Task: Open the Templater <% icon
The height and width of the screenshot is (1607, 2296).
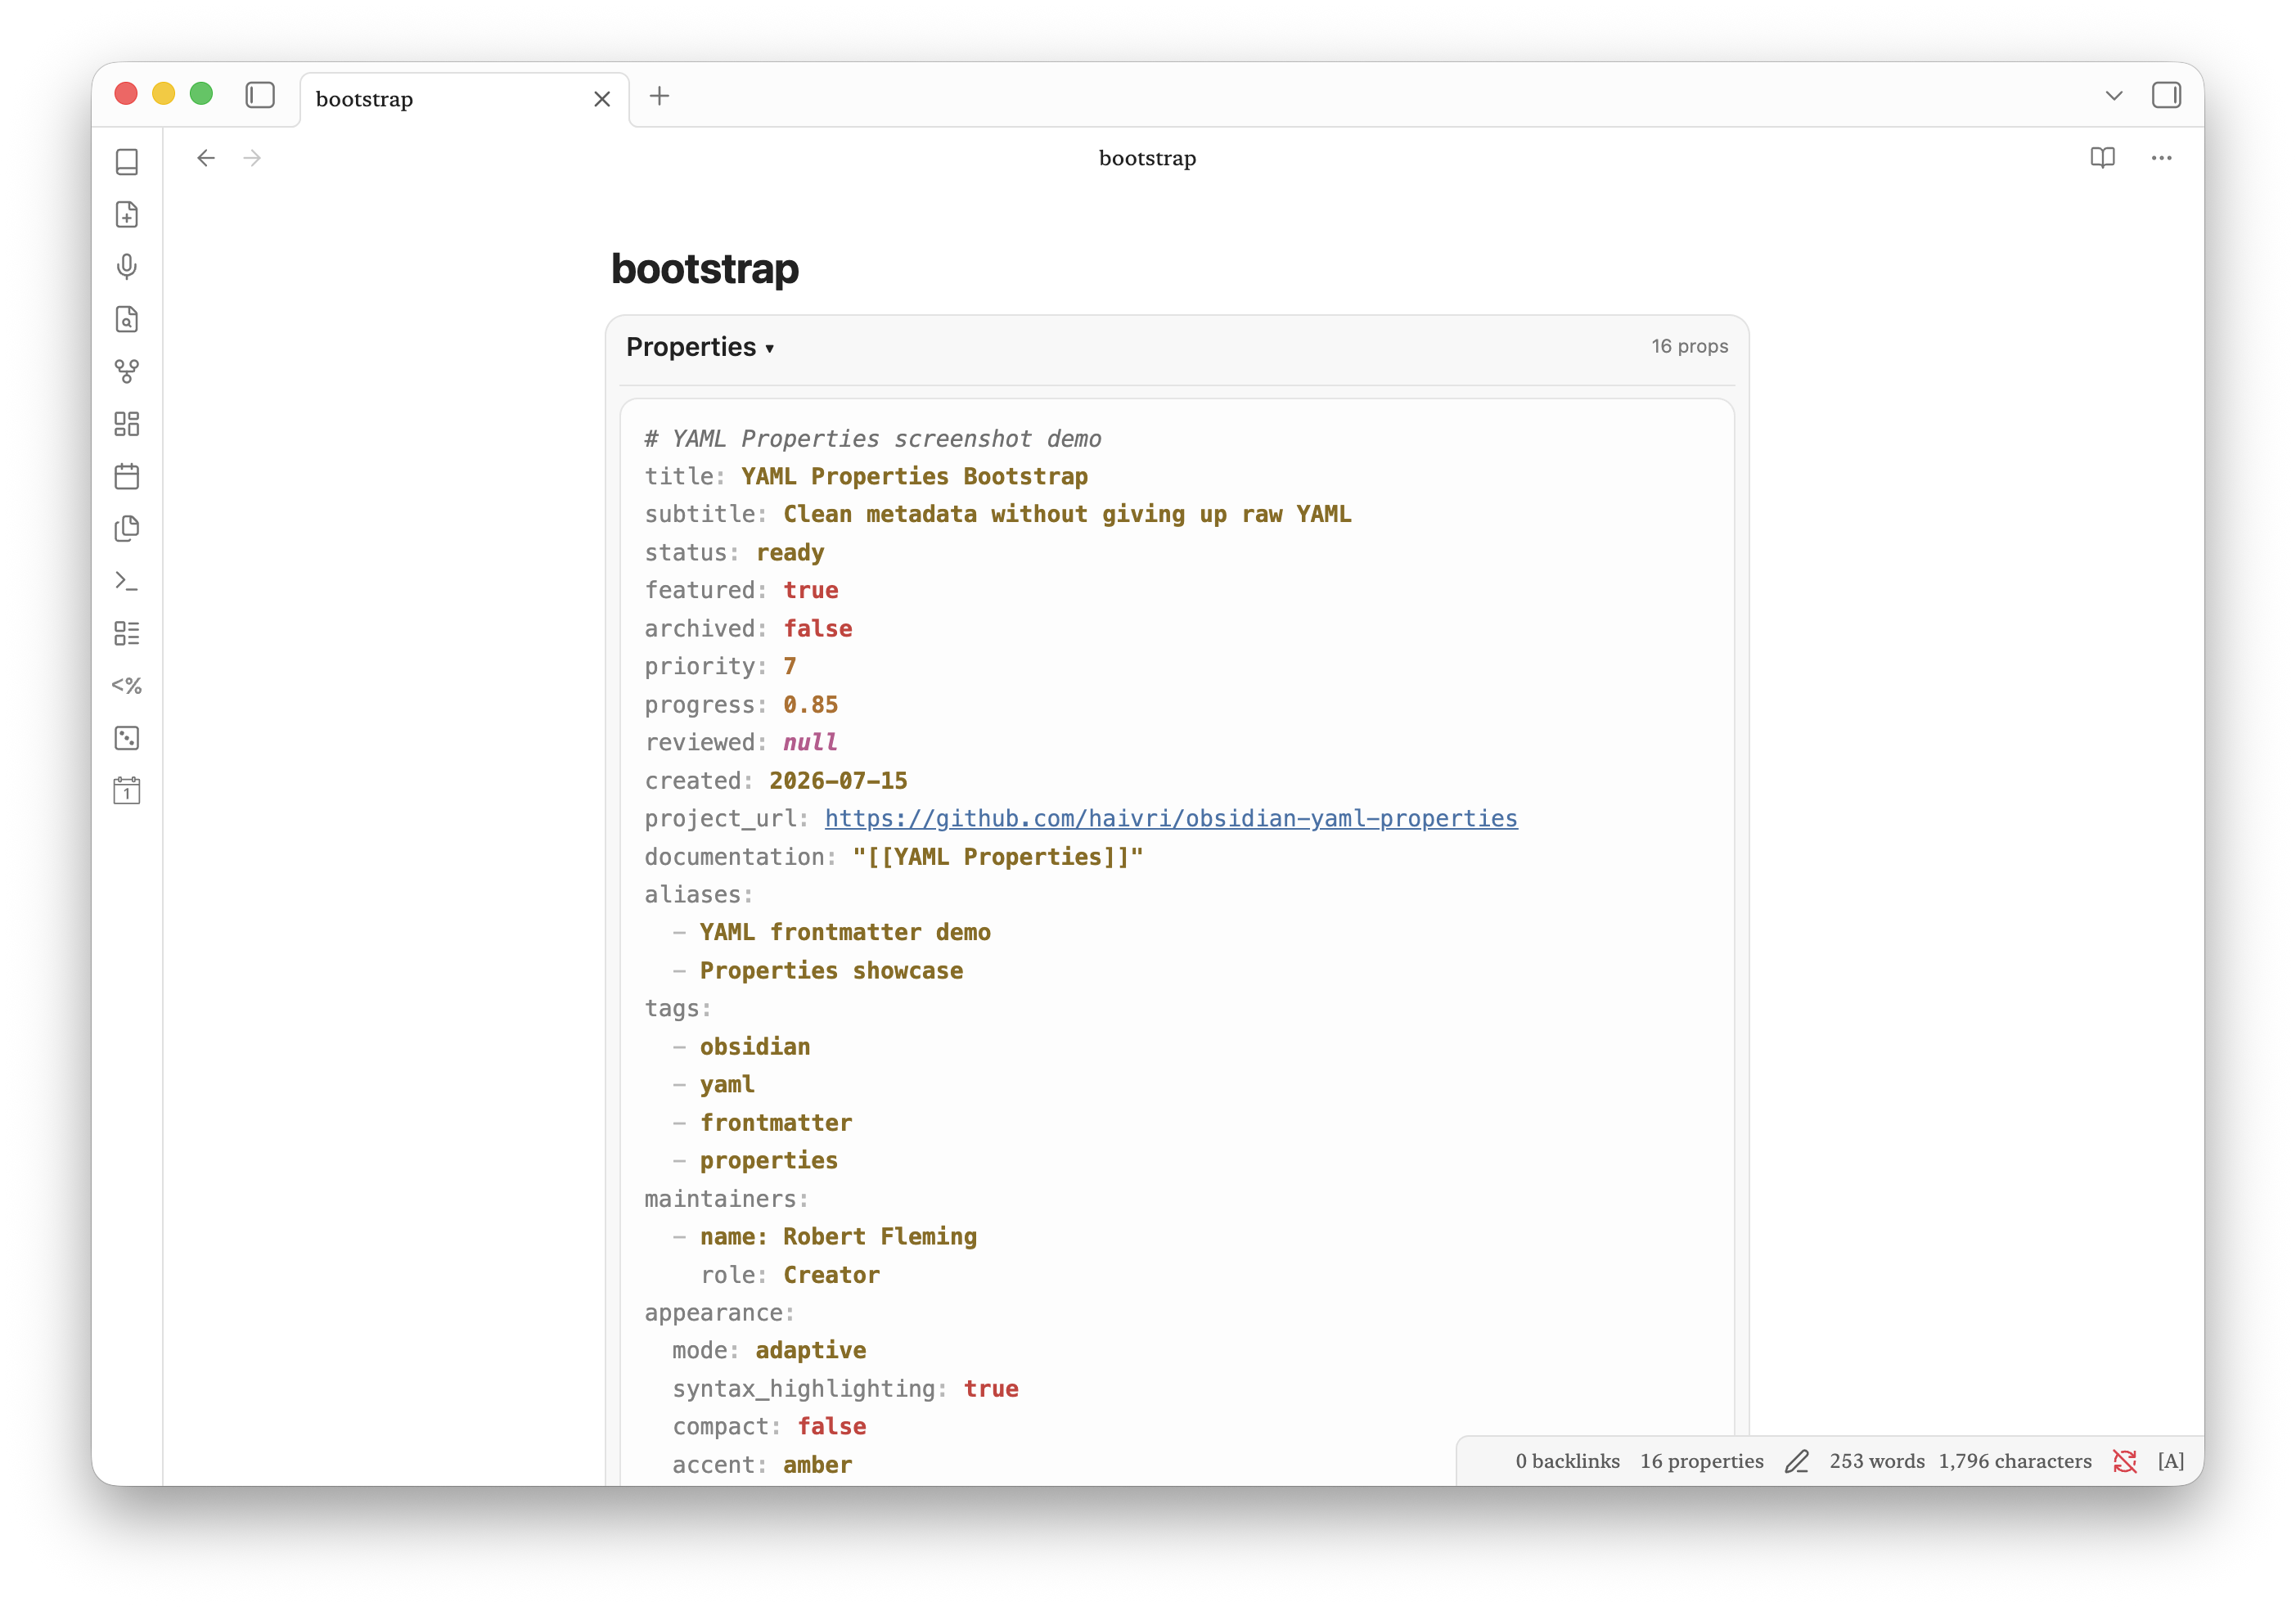Action: click(x=127, y=685)
